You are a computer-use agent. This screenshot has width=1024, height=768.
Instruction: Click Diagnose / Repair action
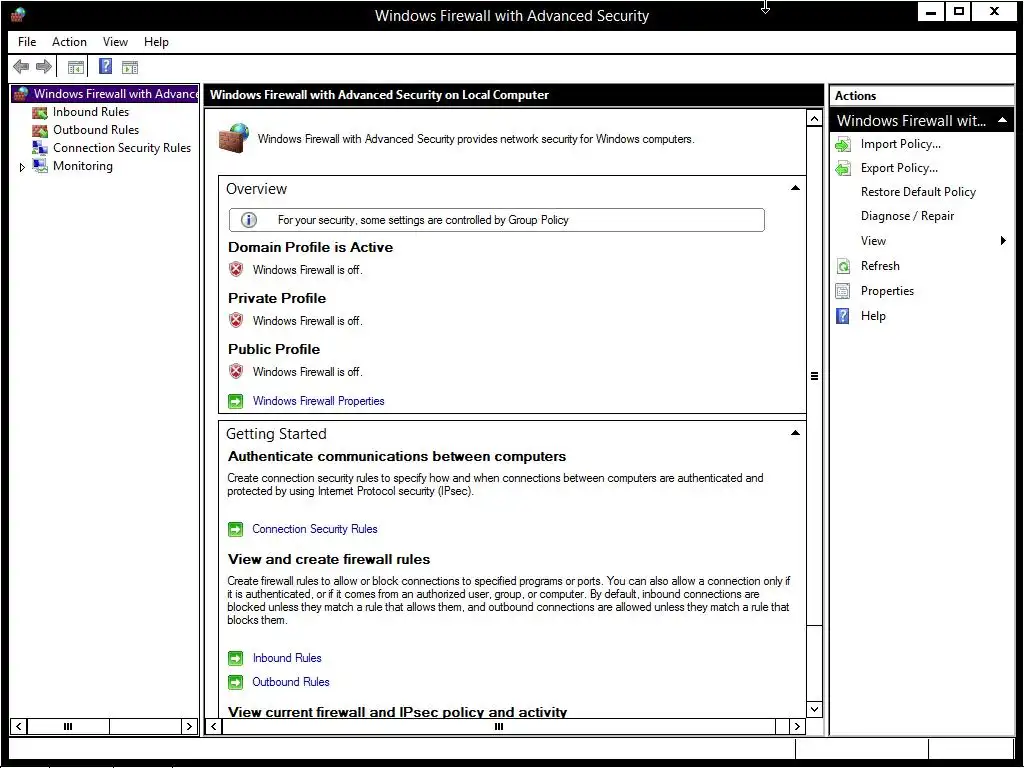click(x=907, y=216)
